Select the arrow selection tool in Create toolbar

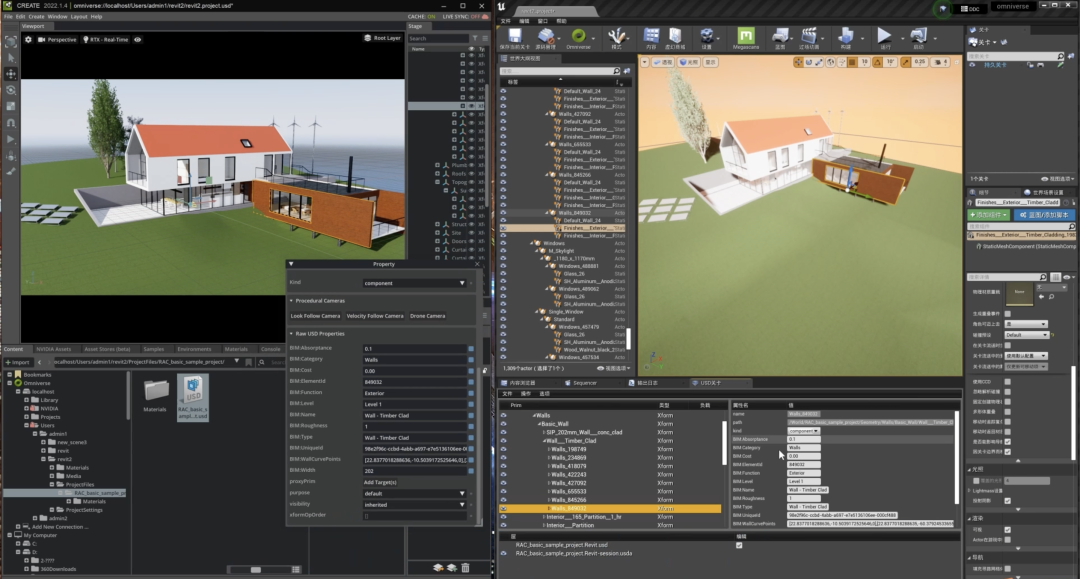pos(11,57)
